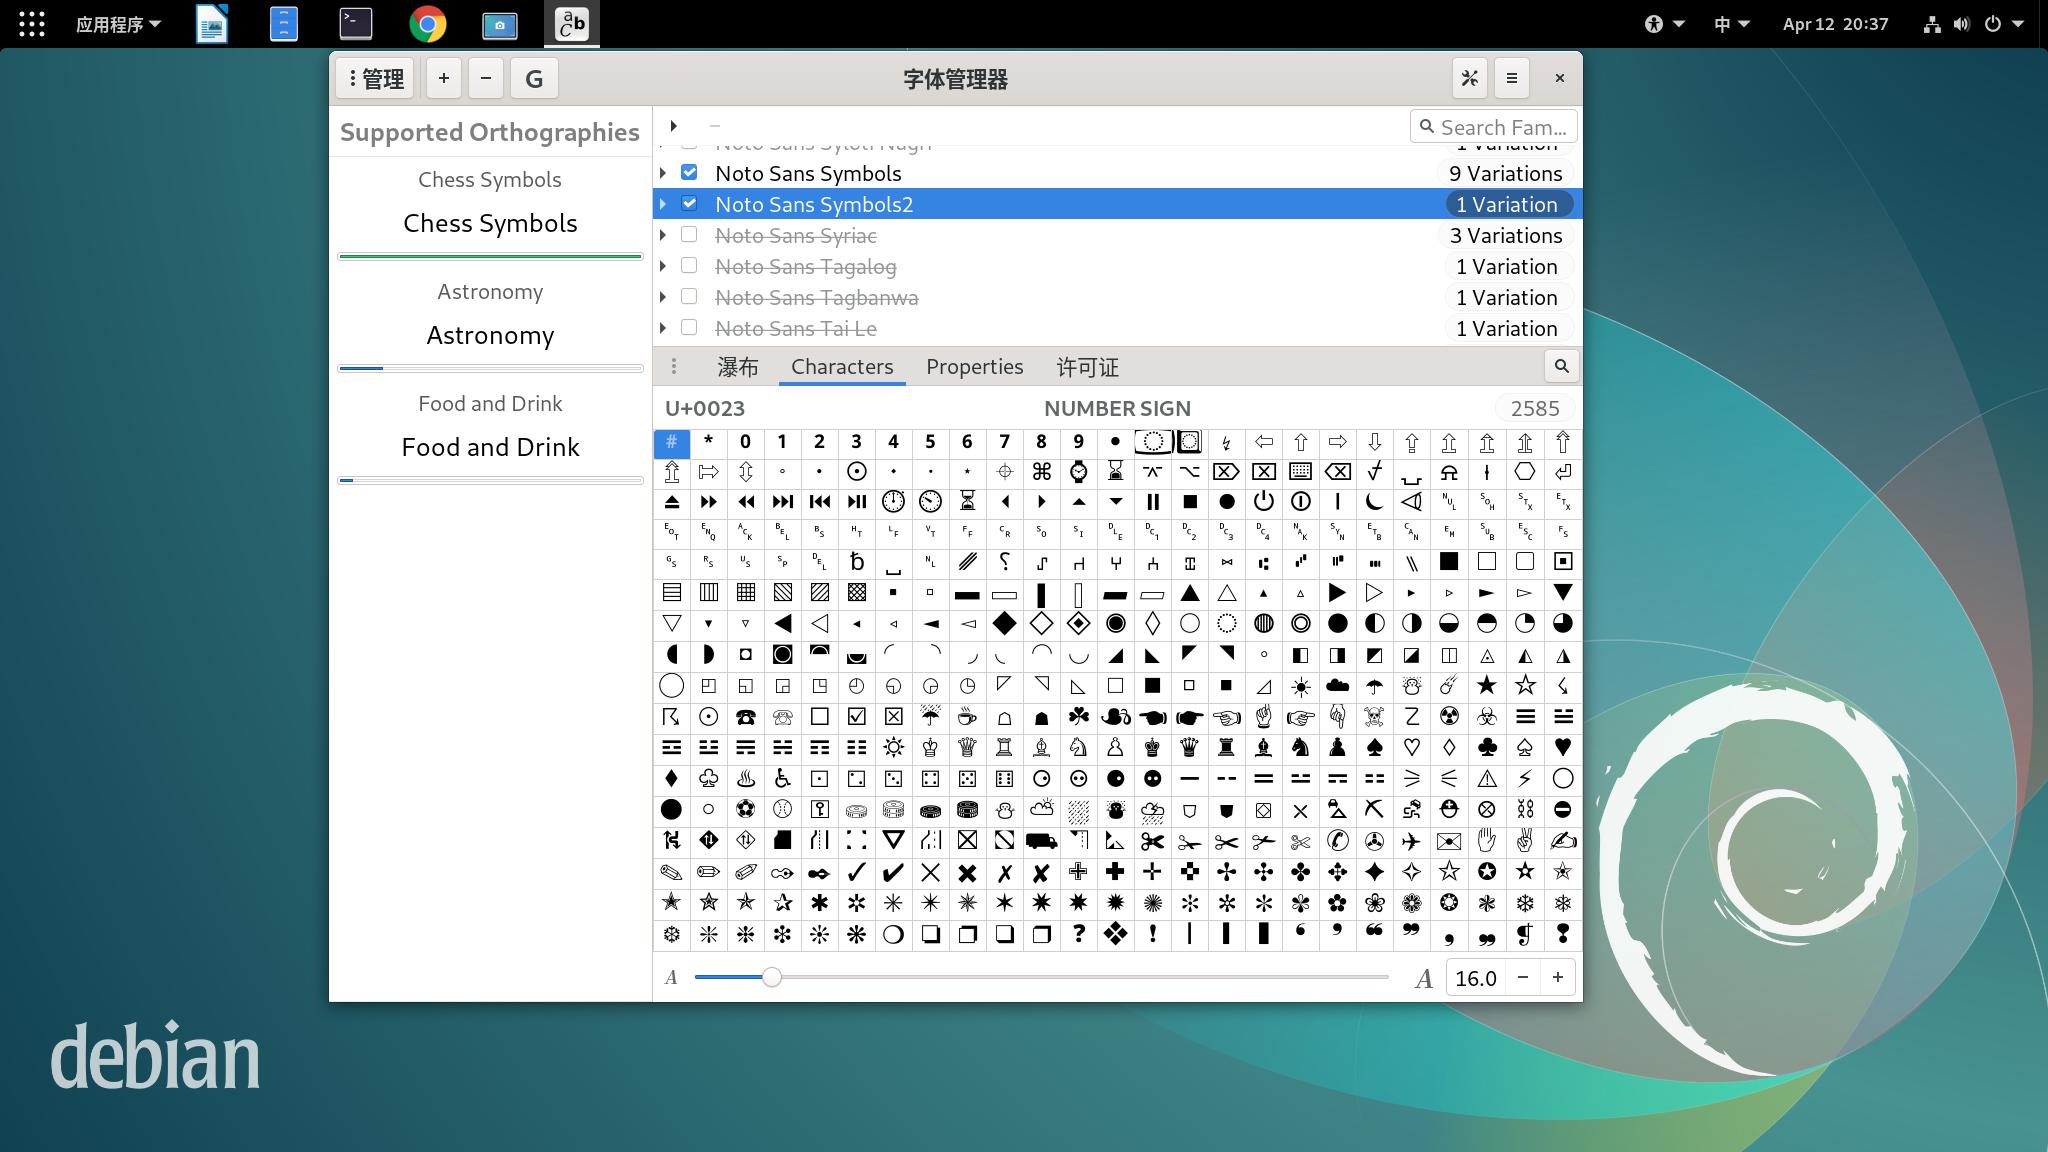Switch to the 瀑布 waterfall tab

pos(738,367)
